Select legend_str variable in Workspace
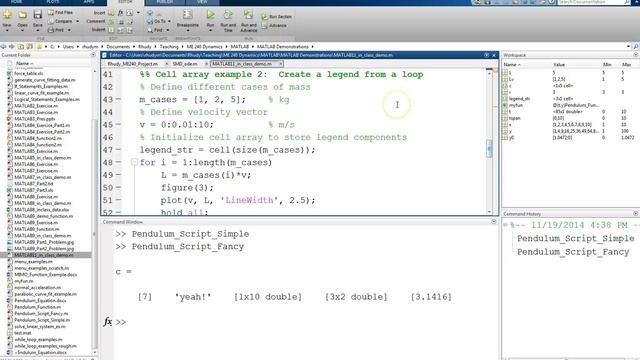The width and height of the screenshot is (640, 360). pos(520,99)
